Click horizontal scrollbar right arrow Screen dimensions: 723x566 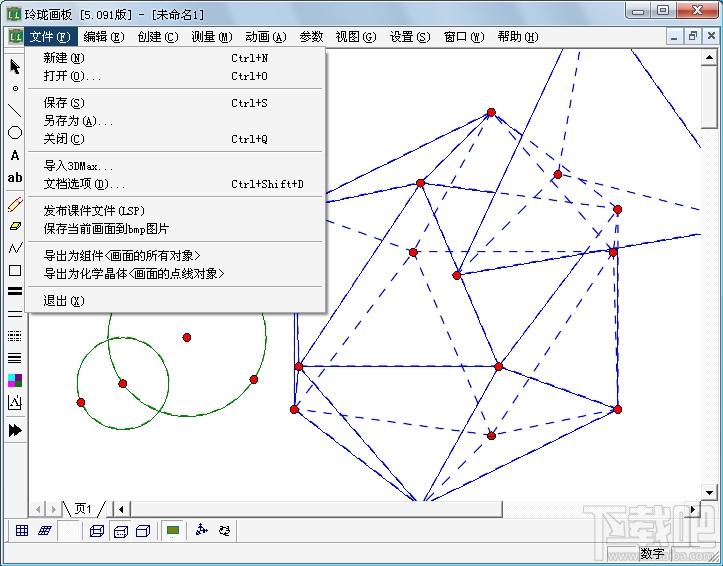pos(693,509)
